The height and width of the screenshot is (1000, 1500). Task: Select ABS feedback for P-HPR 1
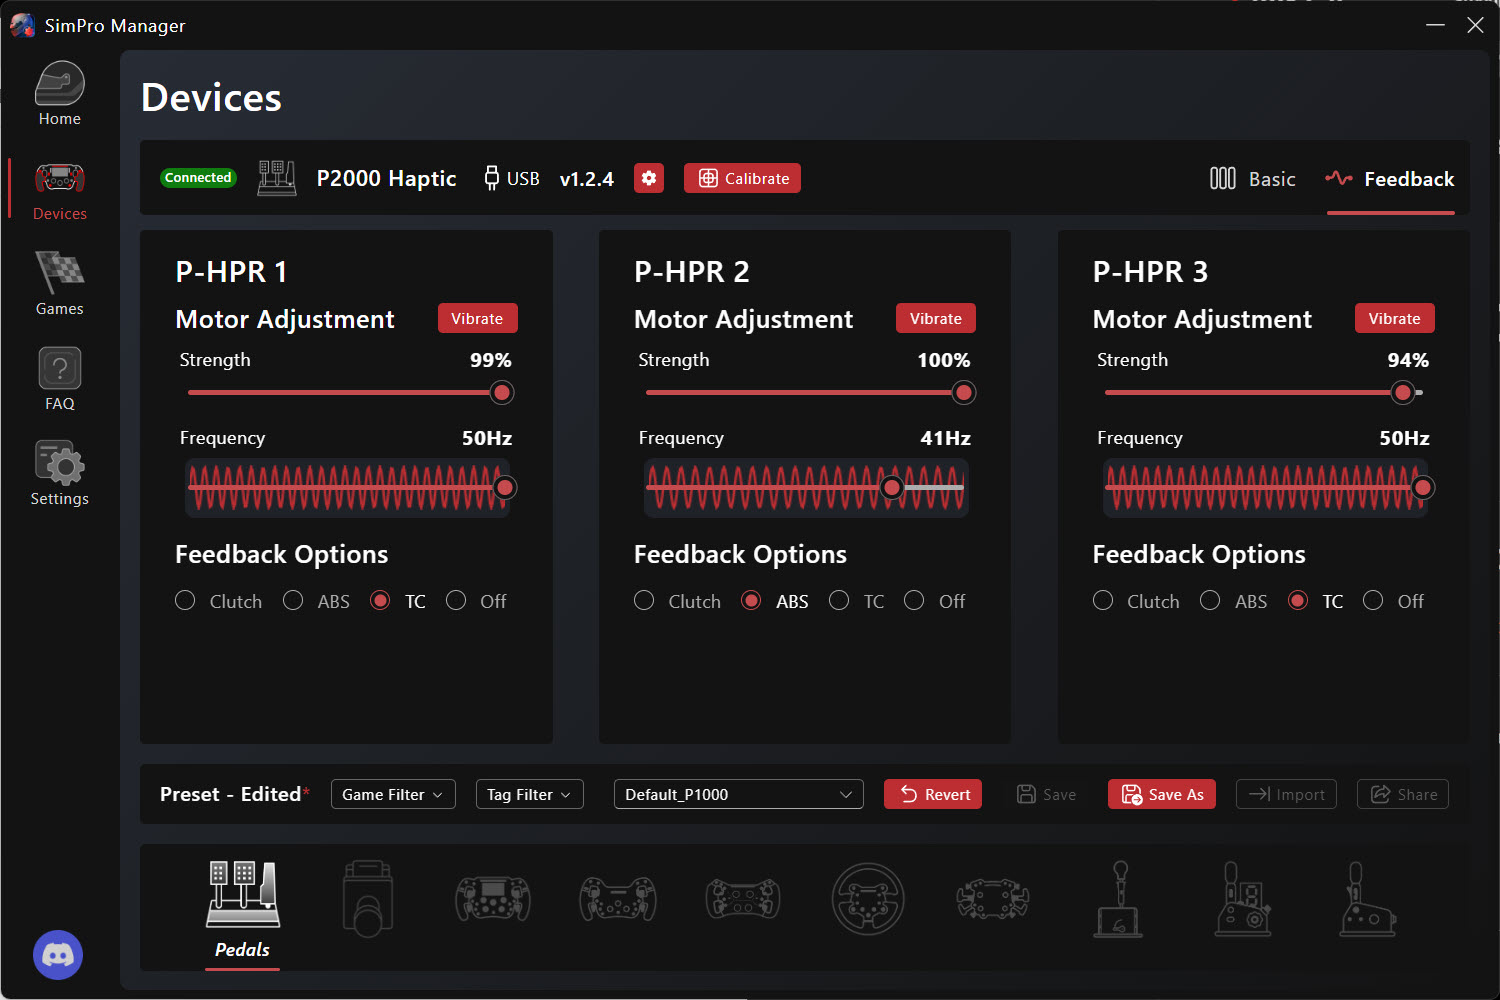click(293, 600)
